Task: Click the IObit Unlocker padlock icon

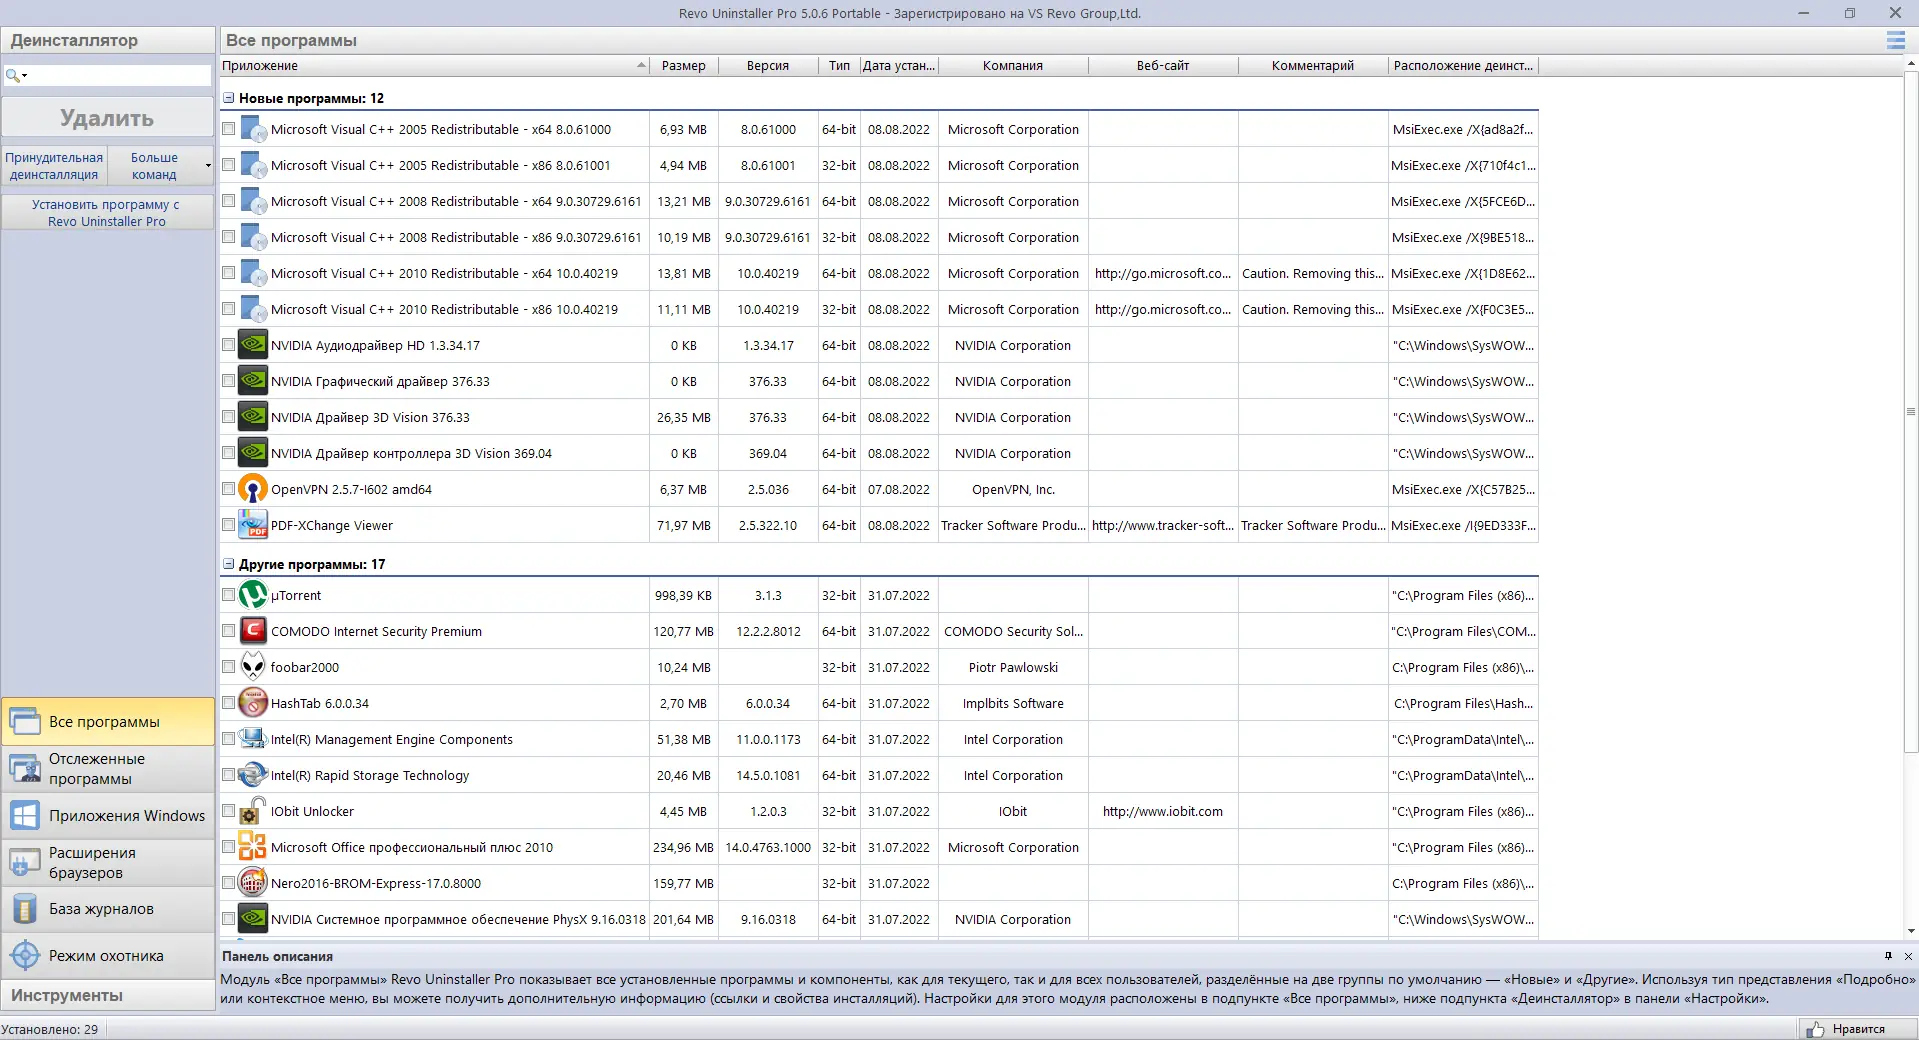Action: pos(253,811)
